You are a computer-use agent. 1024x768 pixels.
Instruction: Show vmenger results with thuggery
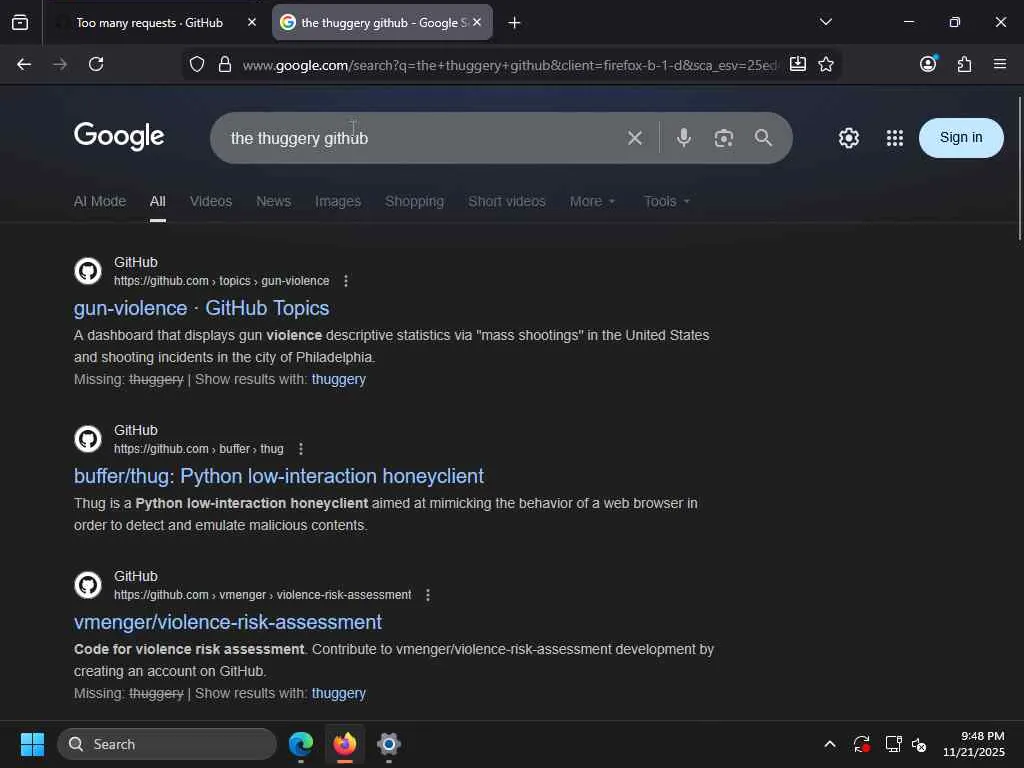pyautogui.click(x=339, y=694)
